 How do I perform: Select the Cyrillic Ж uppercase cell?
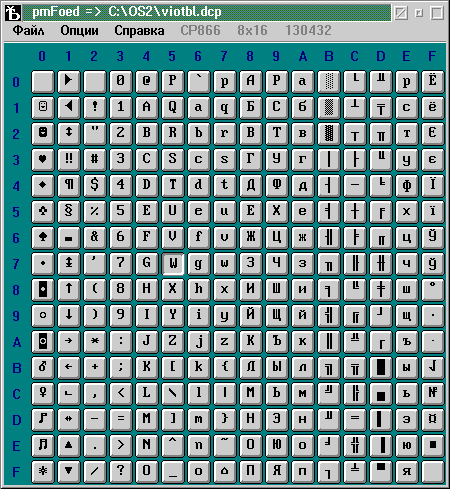[251, 237]
